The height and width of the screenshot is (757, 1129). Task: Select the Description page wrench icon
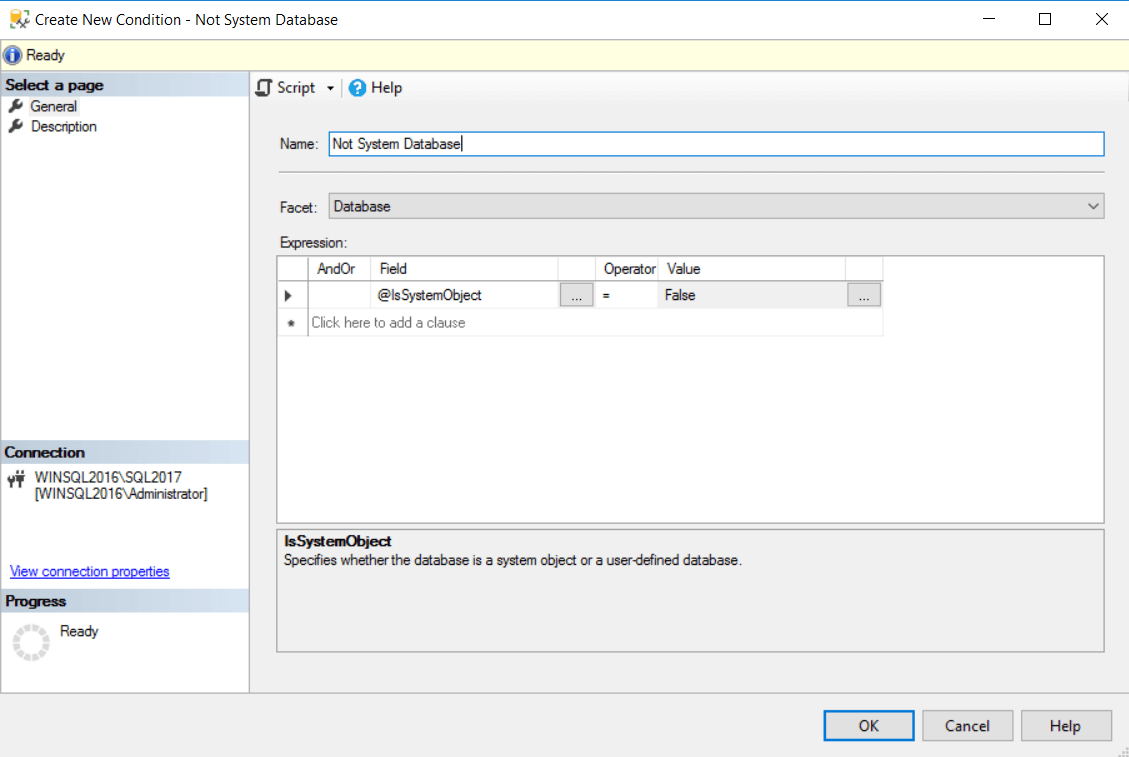coord(16,126)
